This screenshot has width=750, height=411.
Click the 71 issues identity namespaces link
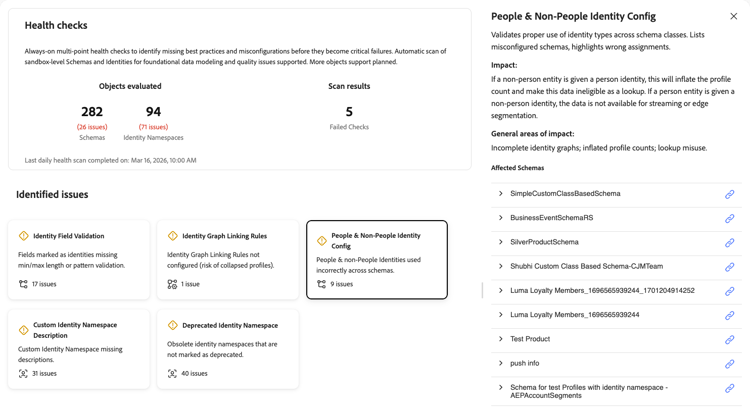pyautogui.click(x=153, y=127)
